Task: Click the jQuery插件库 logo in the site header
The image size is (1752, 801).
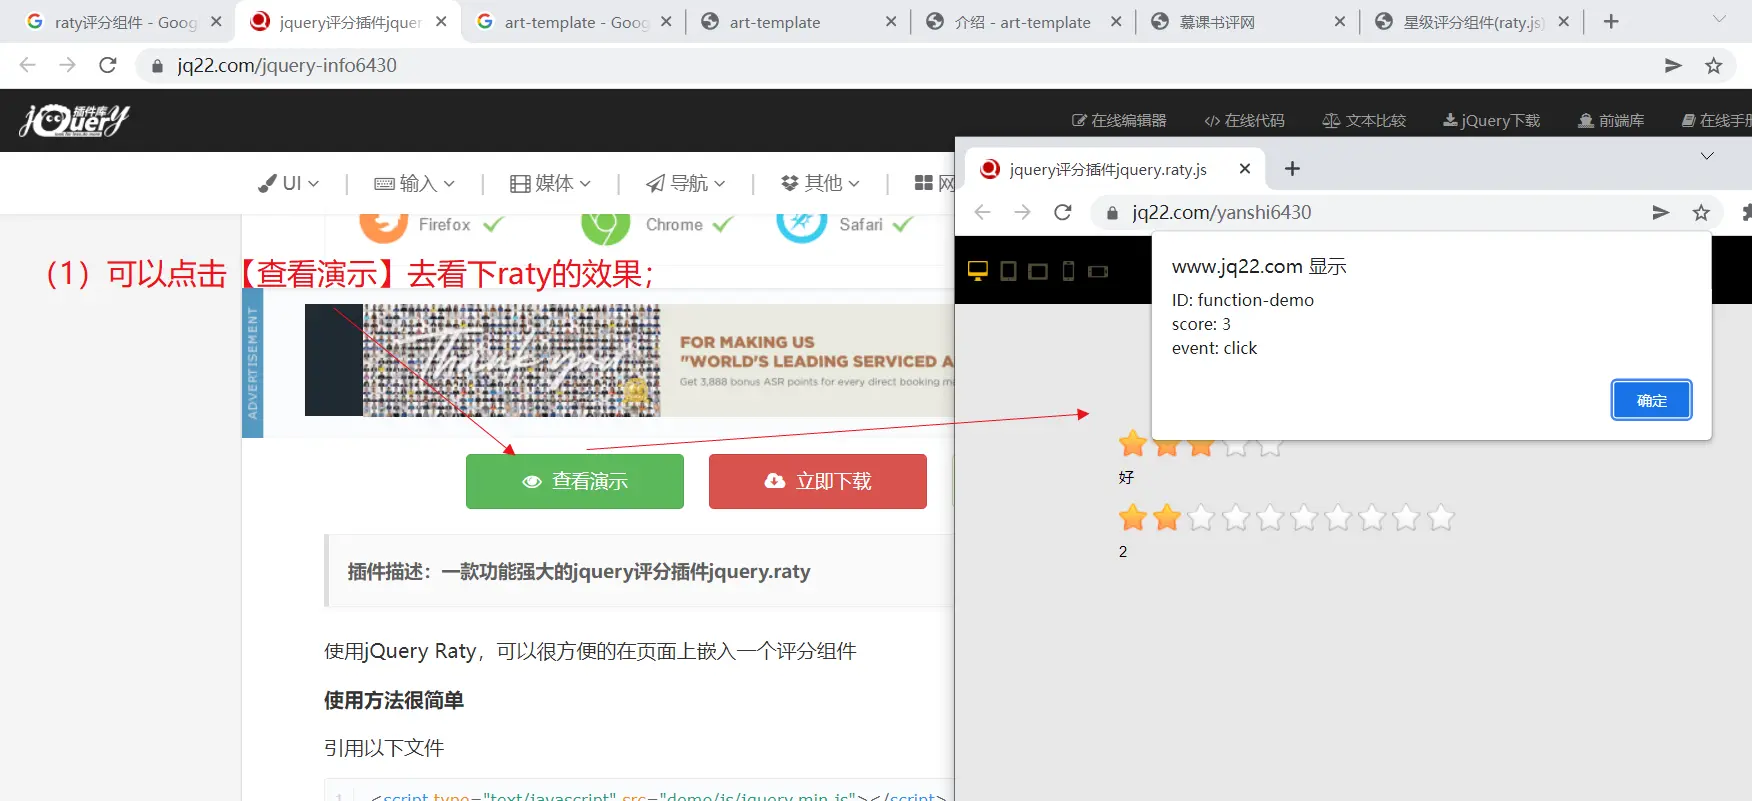Action: coord(74,120)
